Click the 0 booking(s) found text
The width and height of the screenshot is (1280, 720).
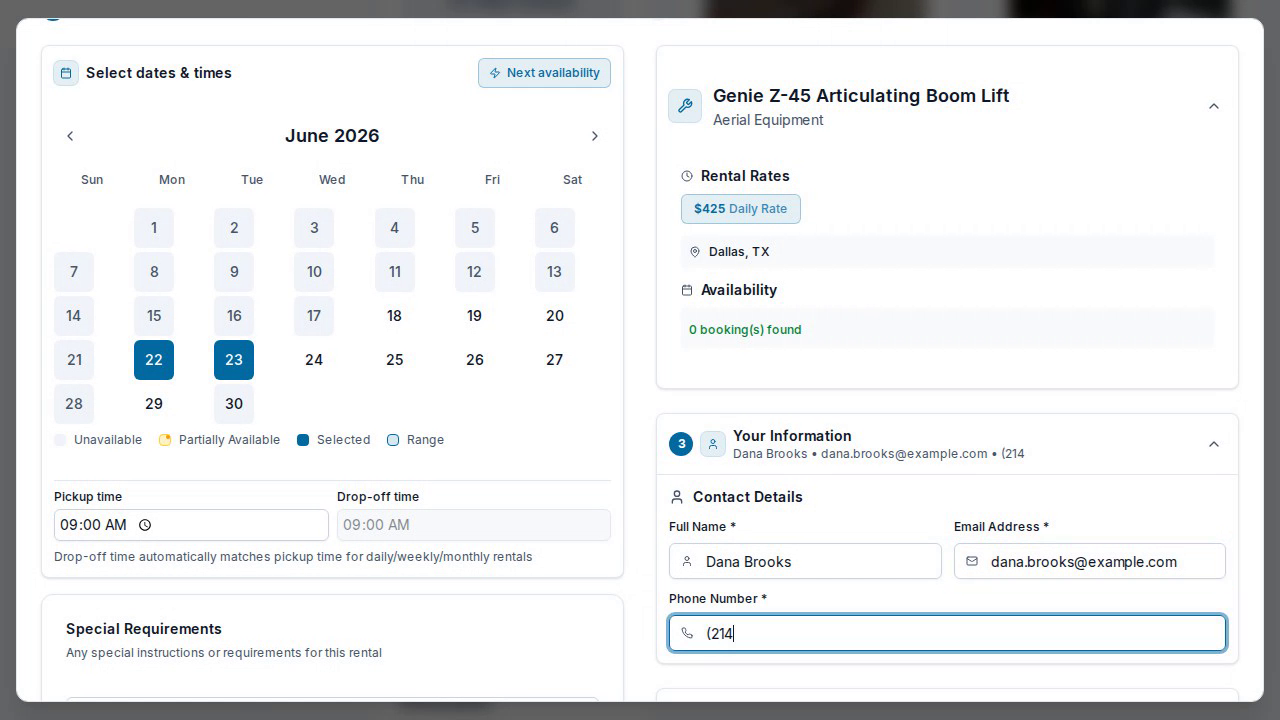pyautogui.click(x=745, y=330)
